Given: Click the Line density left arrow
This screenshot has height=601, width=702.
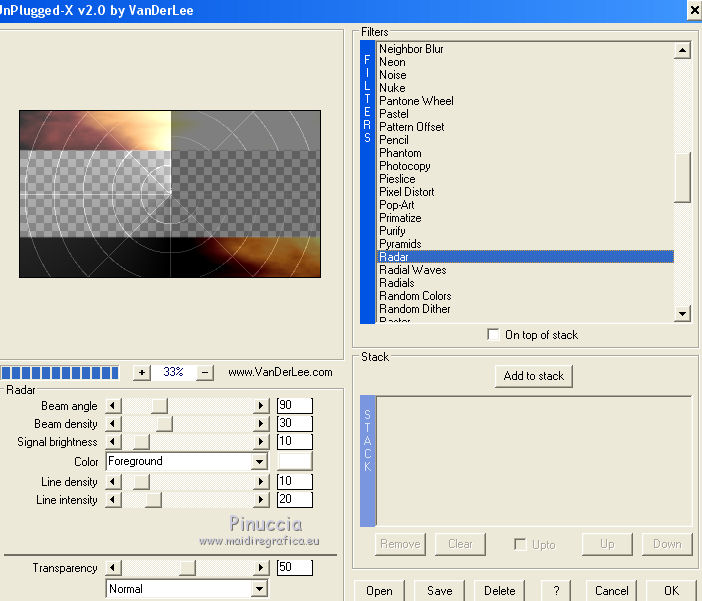Looking at the screenshot, I should coord(113,481).
